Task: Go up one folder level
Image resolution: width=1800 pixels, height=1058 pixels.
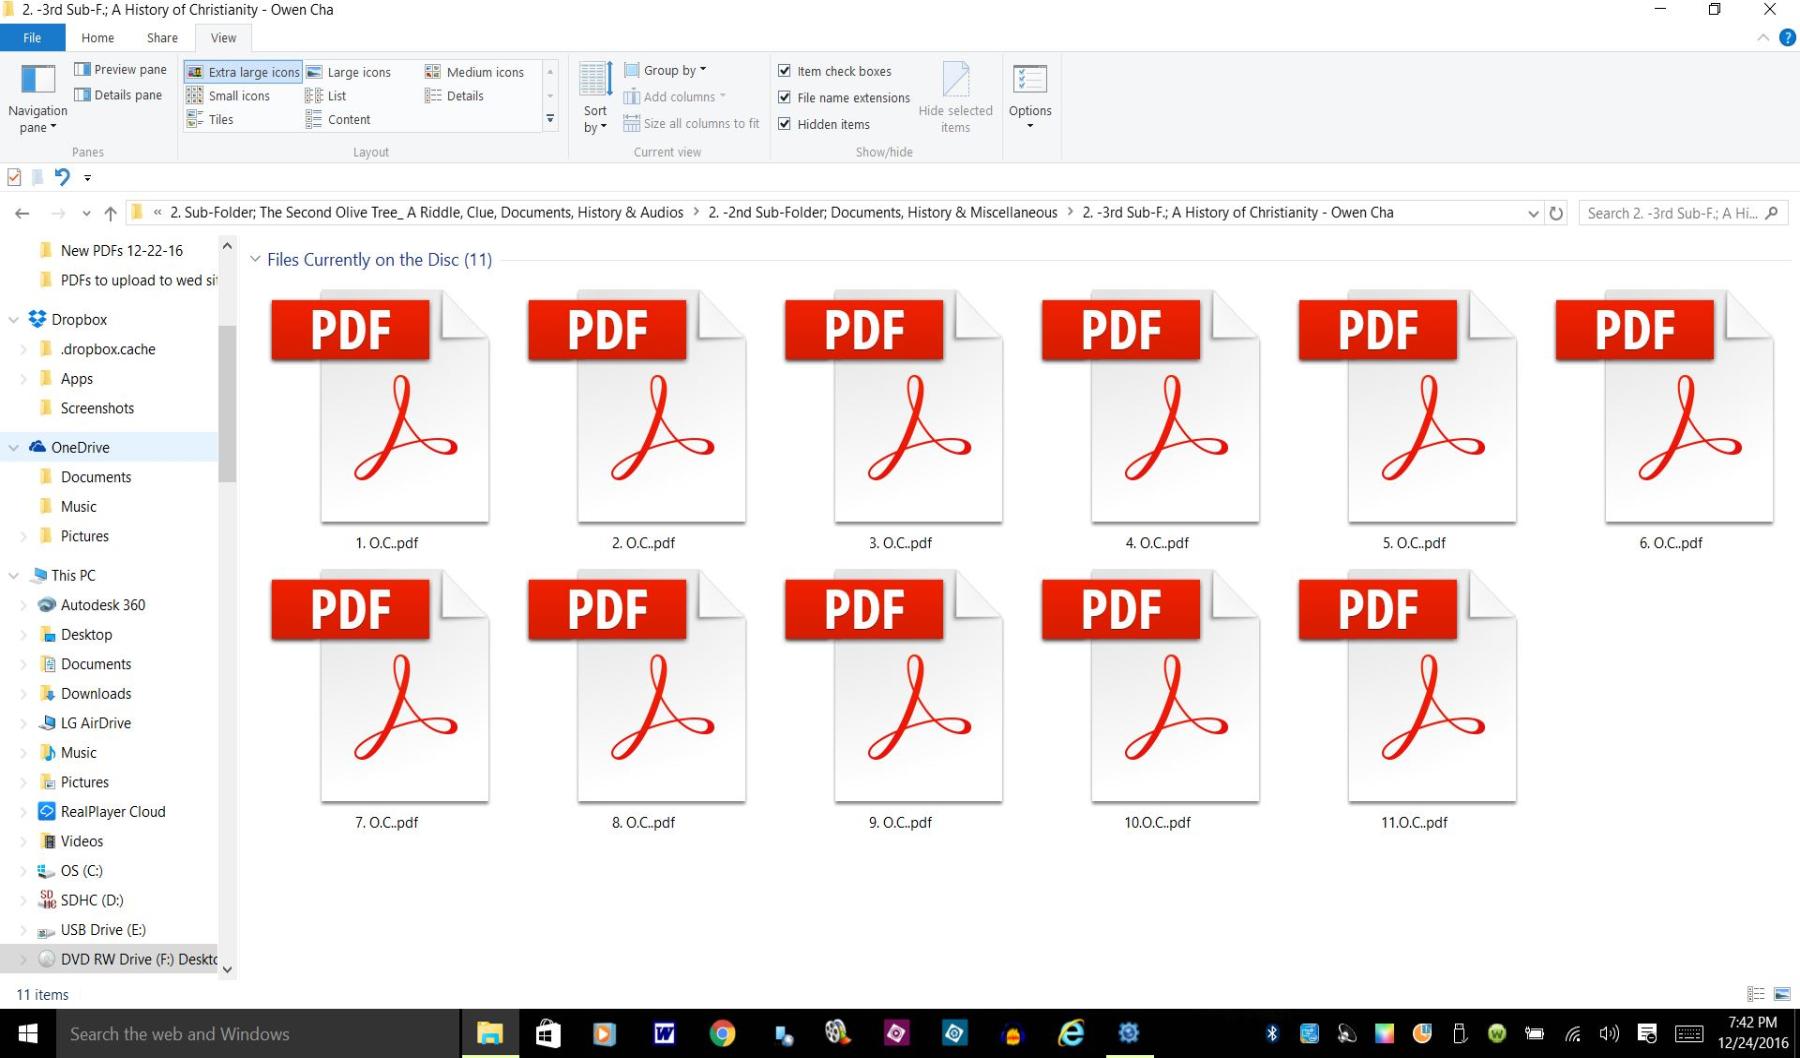Action: click(110, 213)
